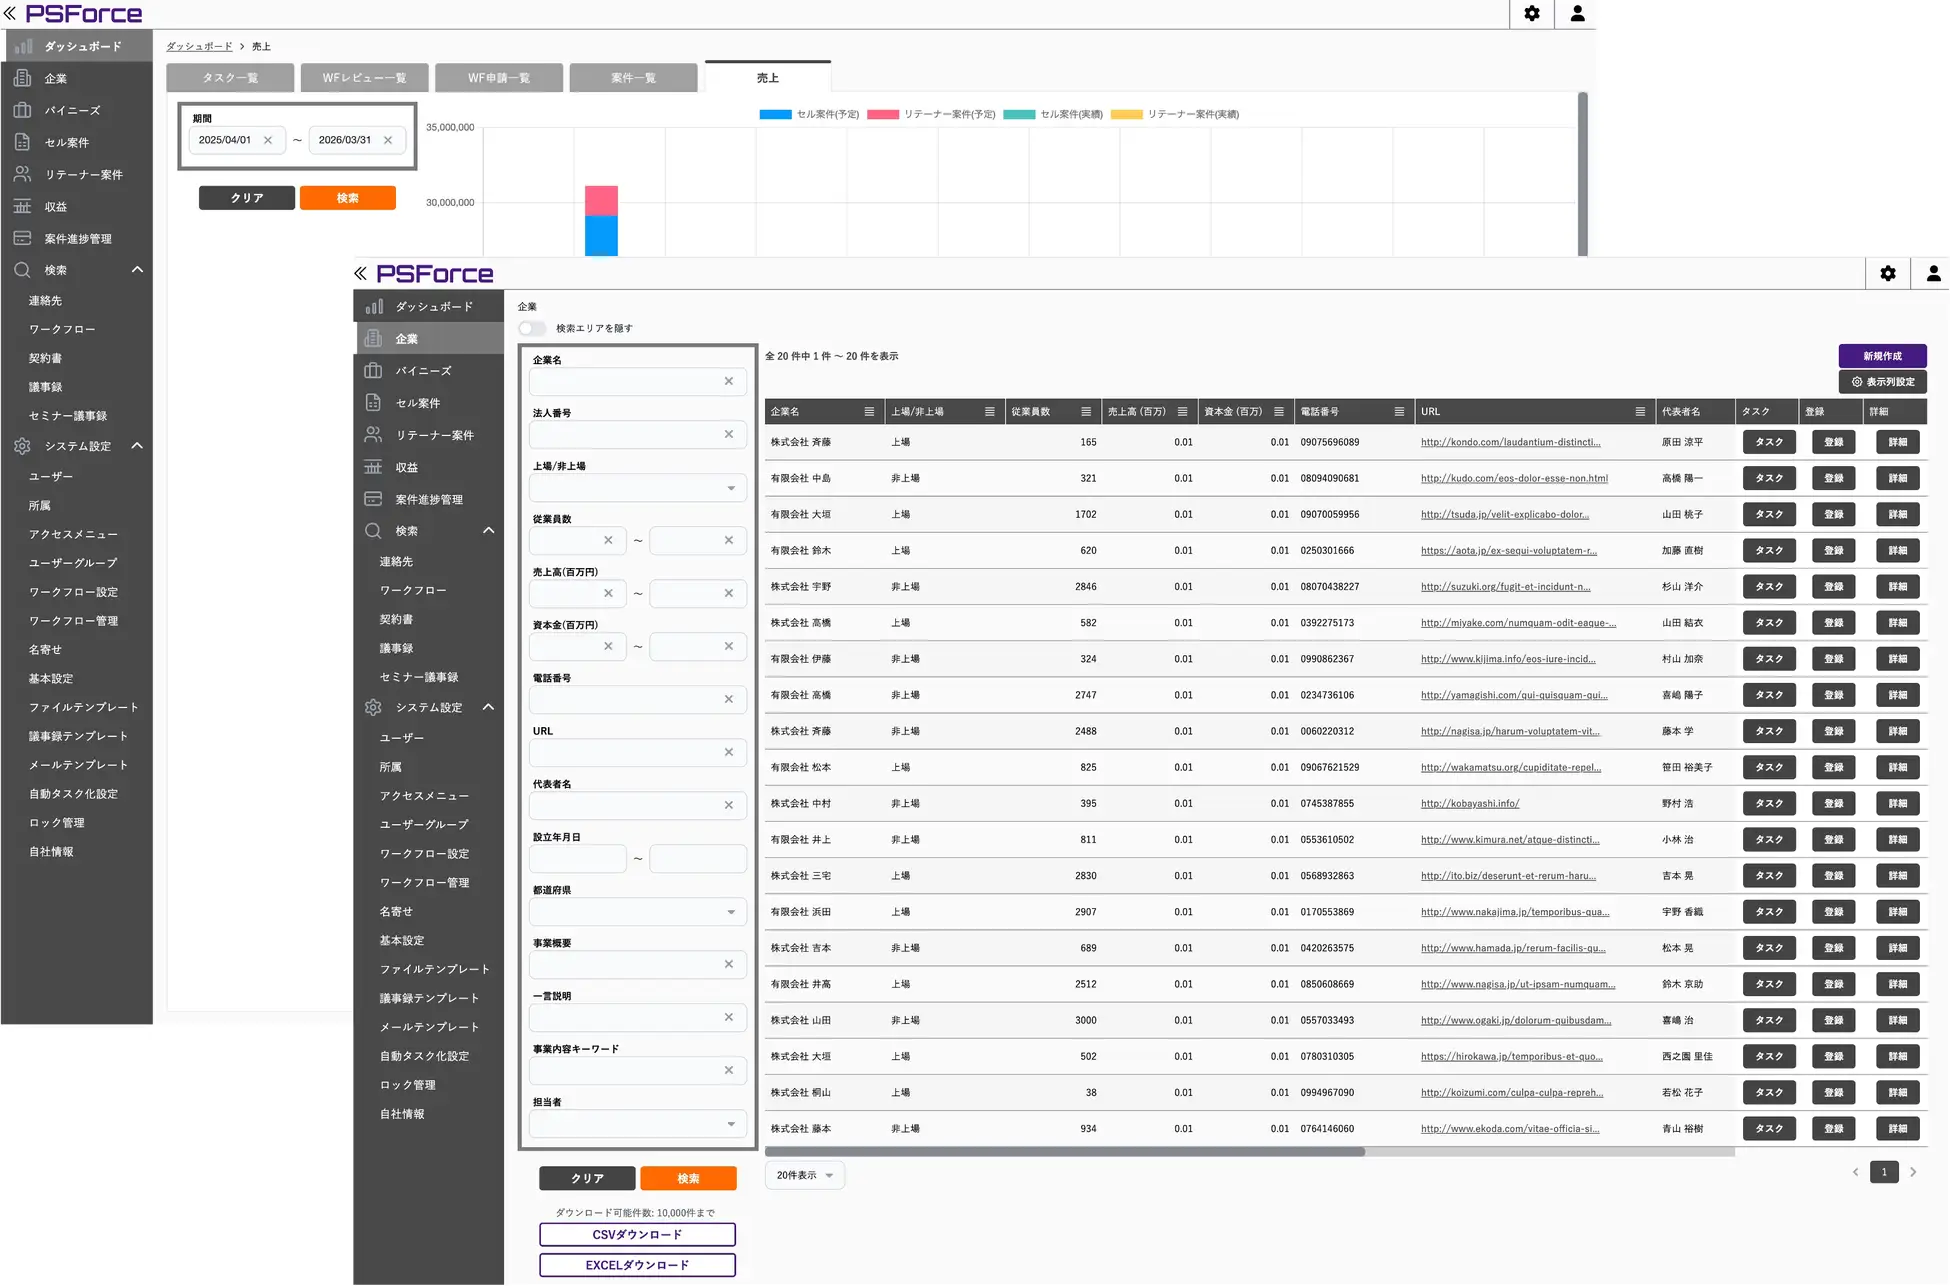This screenshot has width=1950, height=1286.
Task: Open the 都道府県 dropdown
Action: coord(637,912)
